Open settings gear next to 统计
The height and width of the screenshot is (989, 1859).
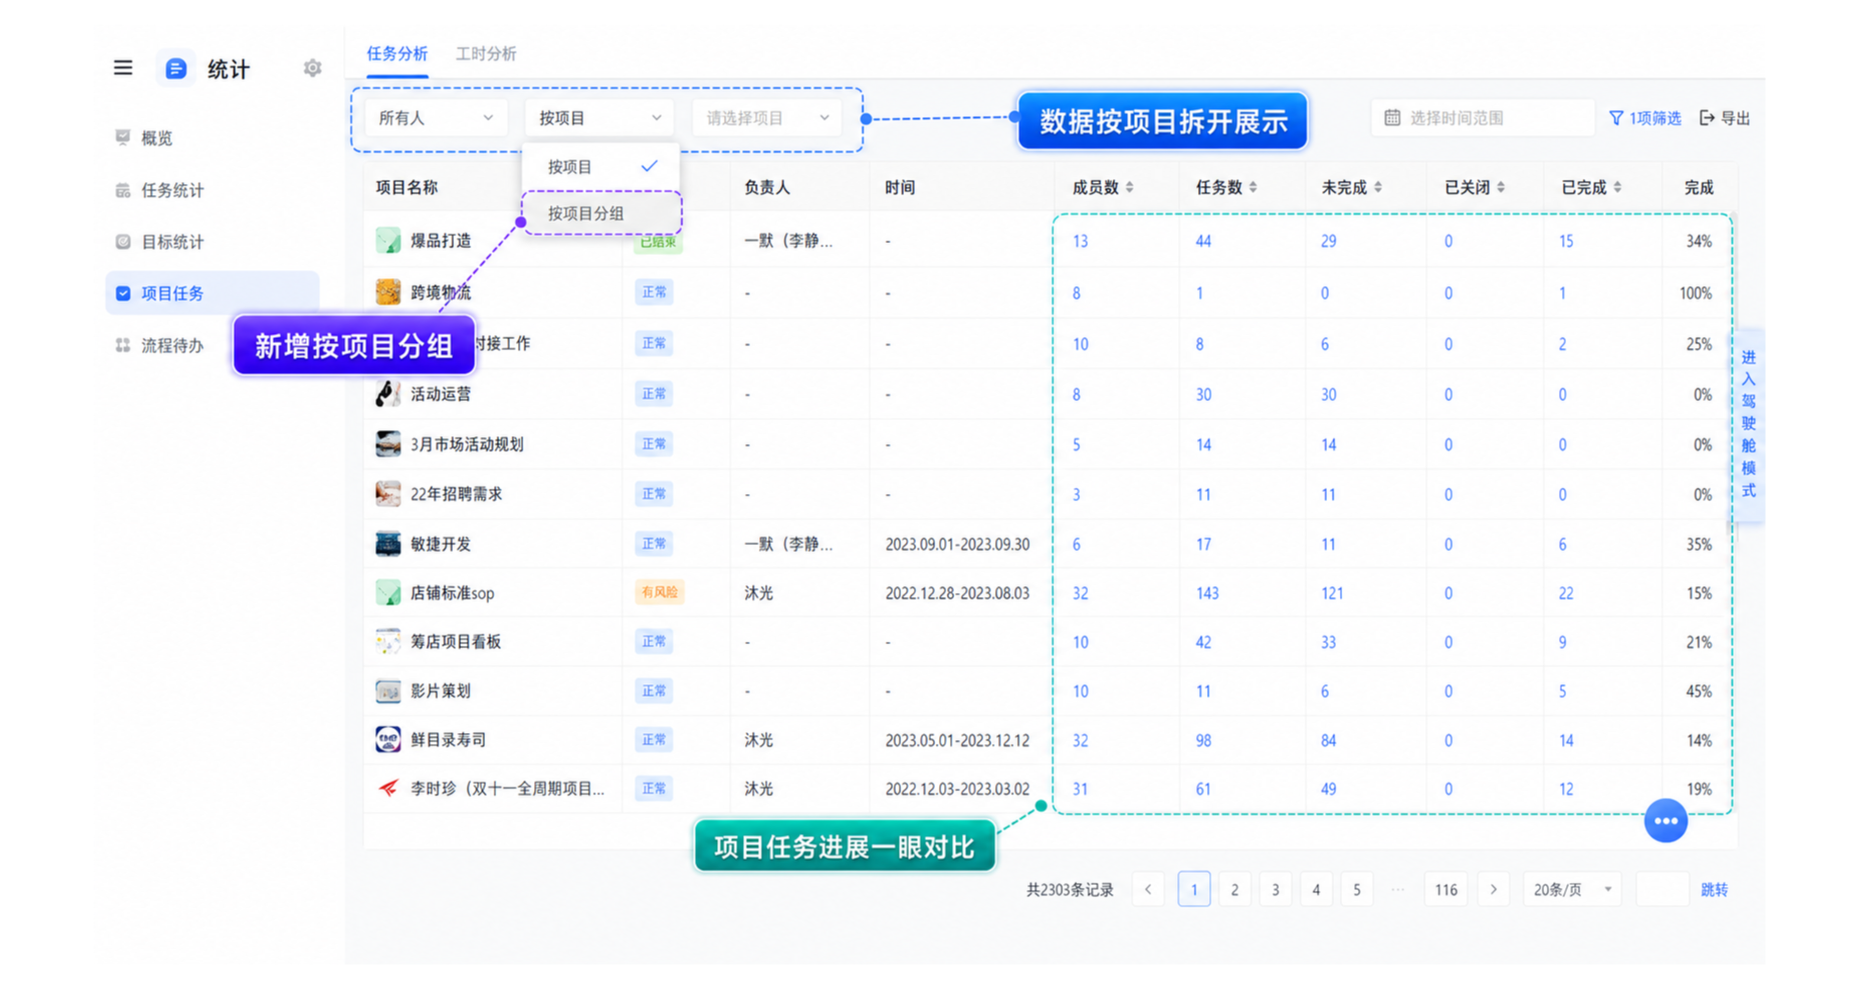[312, 68]
